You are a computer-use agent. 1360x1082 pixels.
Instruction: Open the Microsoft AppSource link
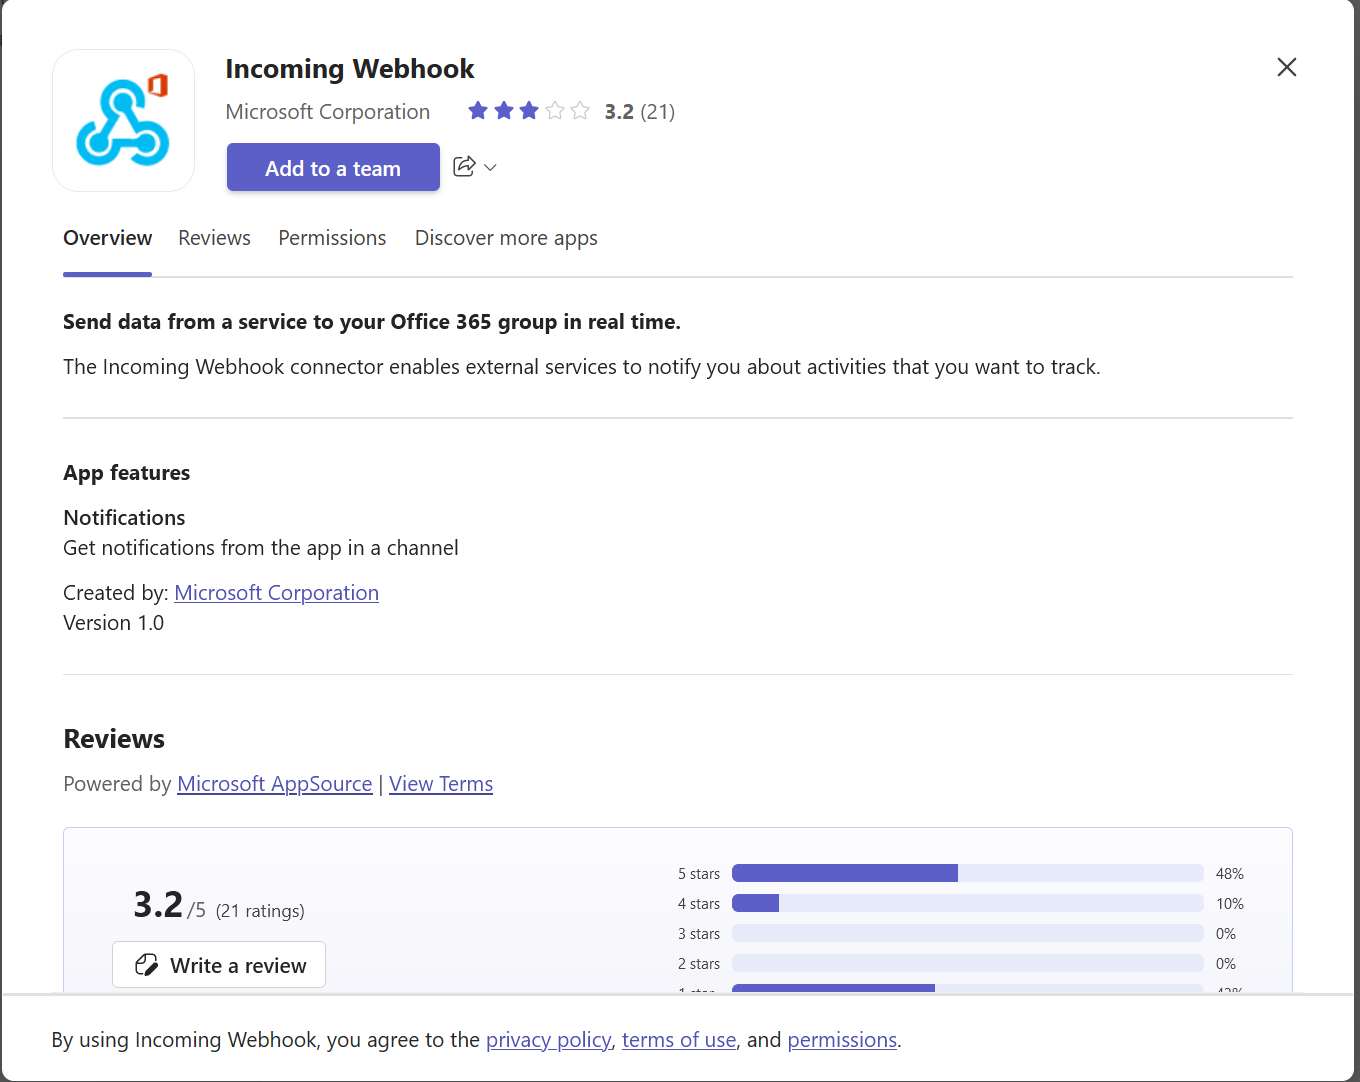(274, 783)
